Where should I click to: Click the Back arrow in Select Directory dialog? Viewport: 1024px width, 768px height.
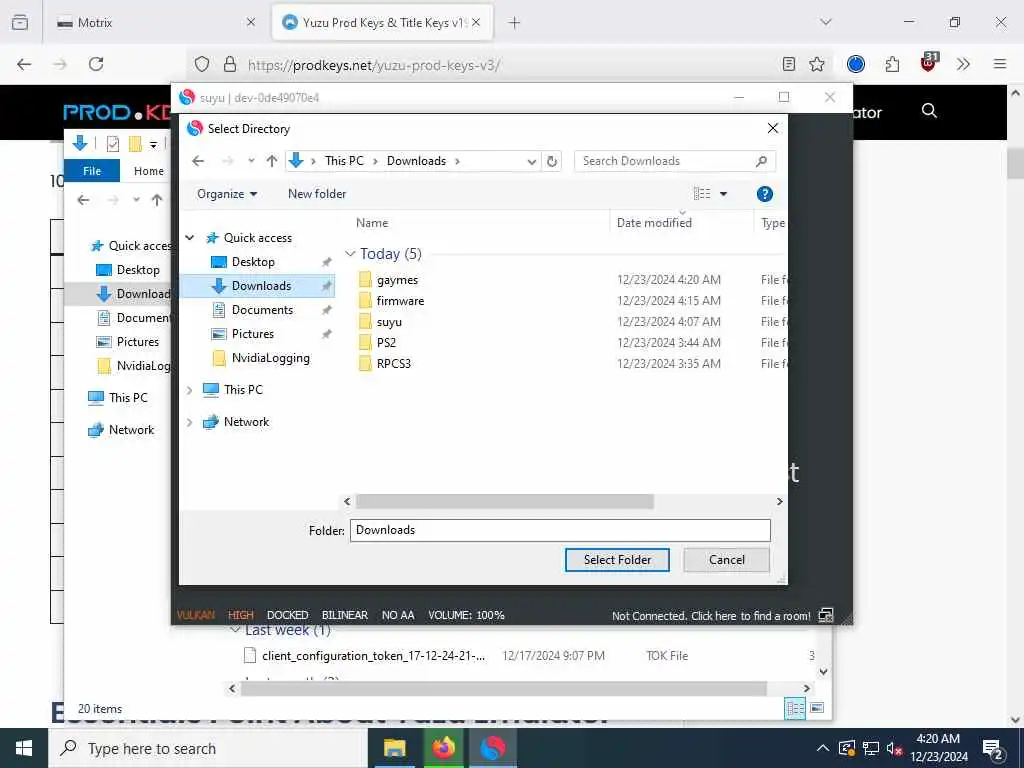[x=199, y=161]
